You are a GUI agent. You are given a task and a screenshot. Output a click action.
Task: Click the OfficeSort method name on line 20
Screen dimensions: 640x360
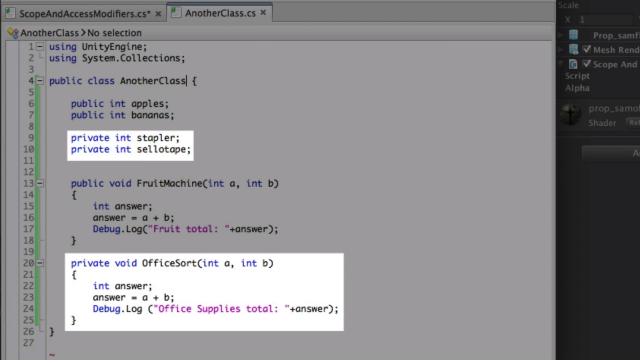point(169,263)
